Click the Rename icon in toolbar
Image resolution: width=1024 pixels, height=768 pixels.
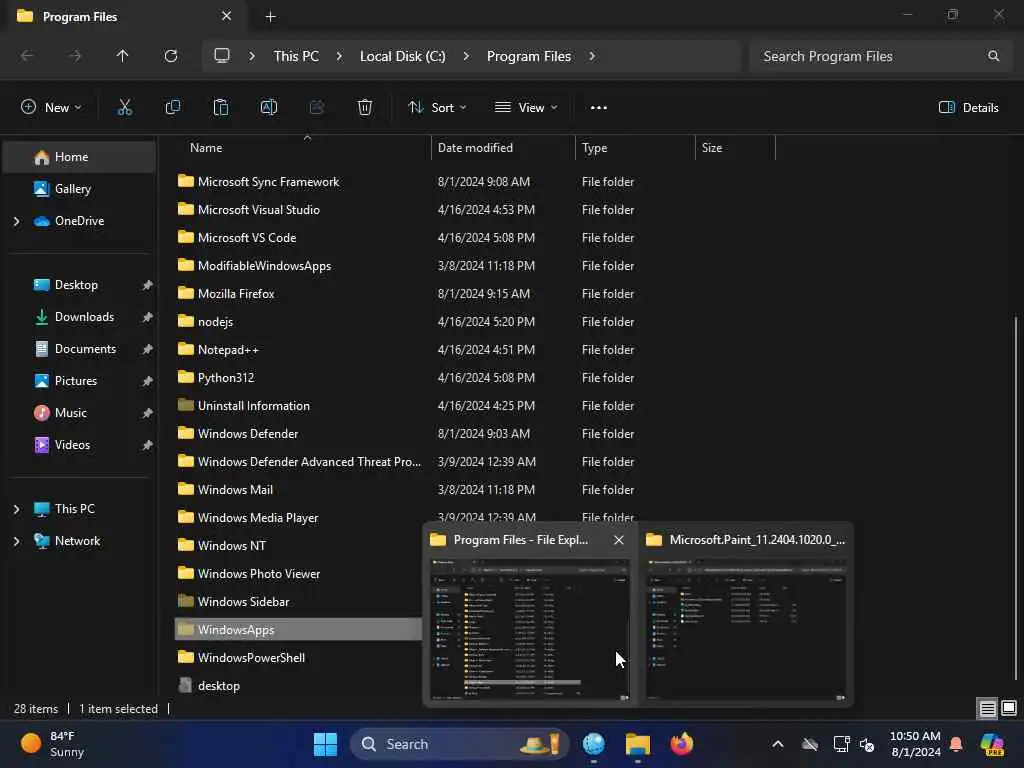point(268,108)
